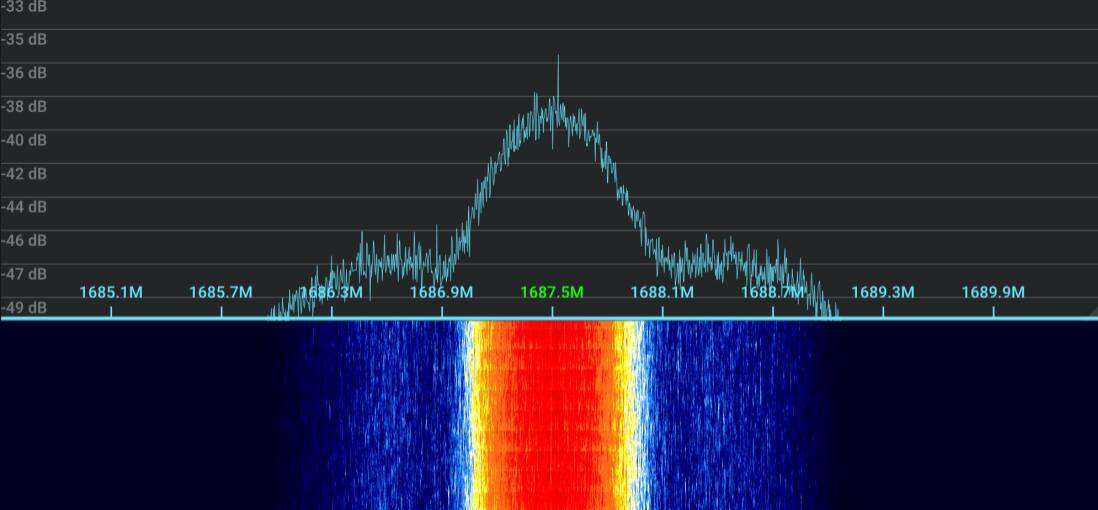Viewport: 1098px width, 510px height.
Task: Click the 1685.1M frequency label
Action: [111, 292]
